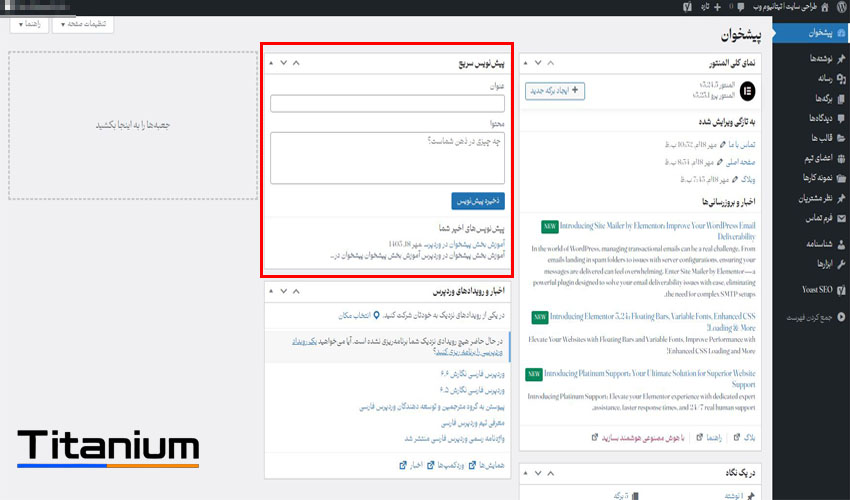Open 'Introducing Site Mailer by Elementor' article
Screen dimensions: 850x500
click(657, 231)
